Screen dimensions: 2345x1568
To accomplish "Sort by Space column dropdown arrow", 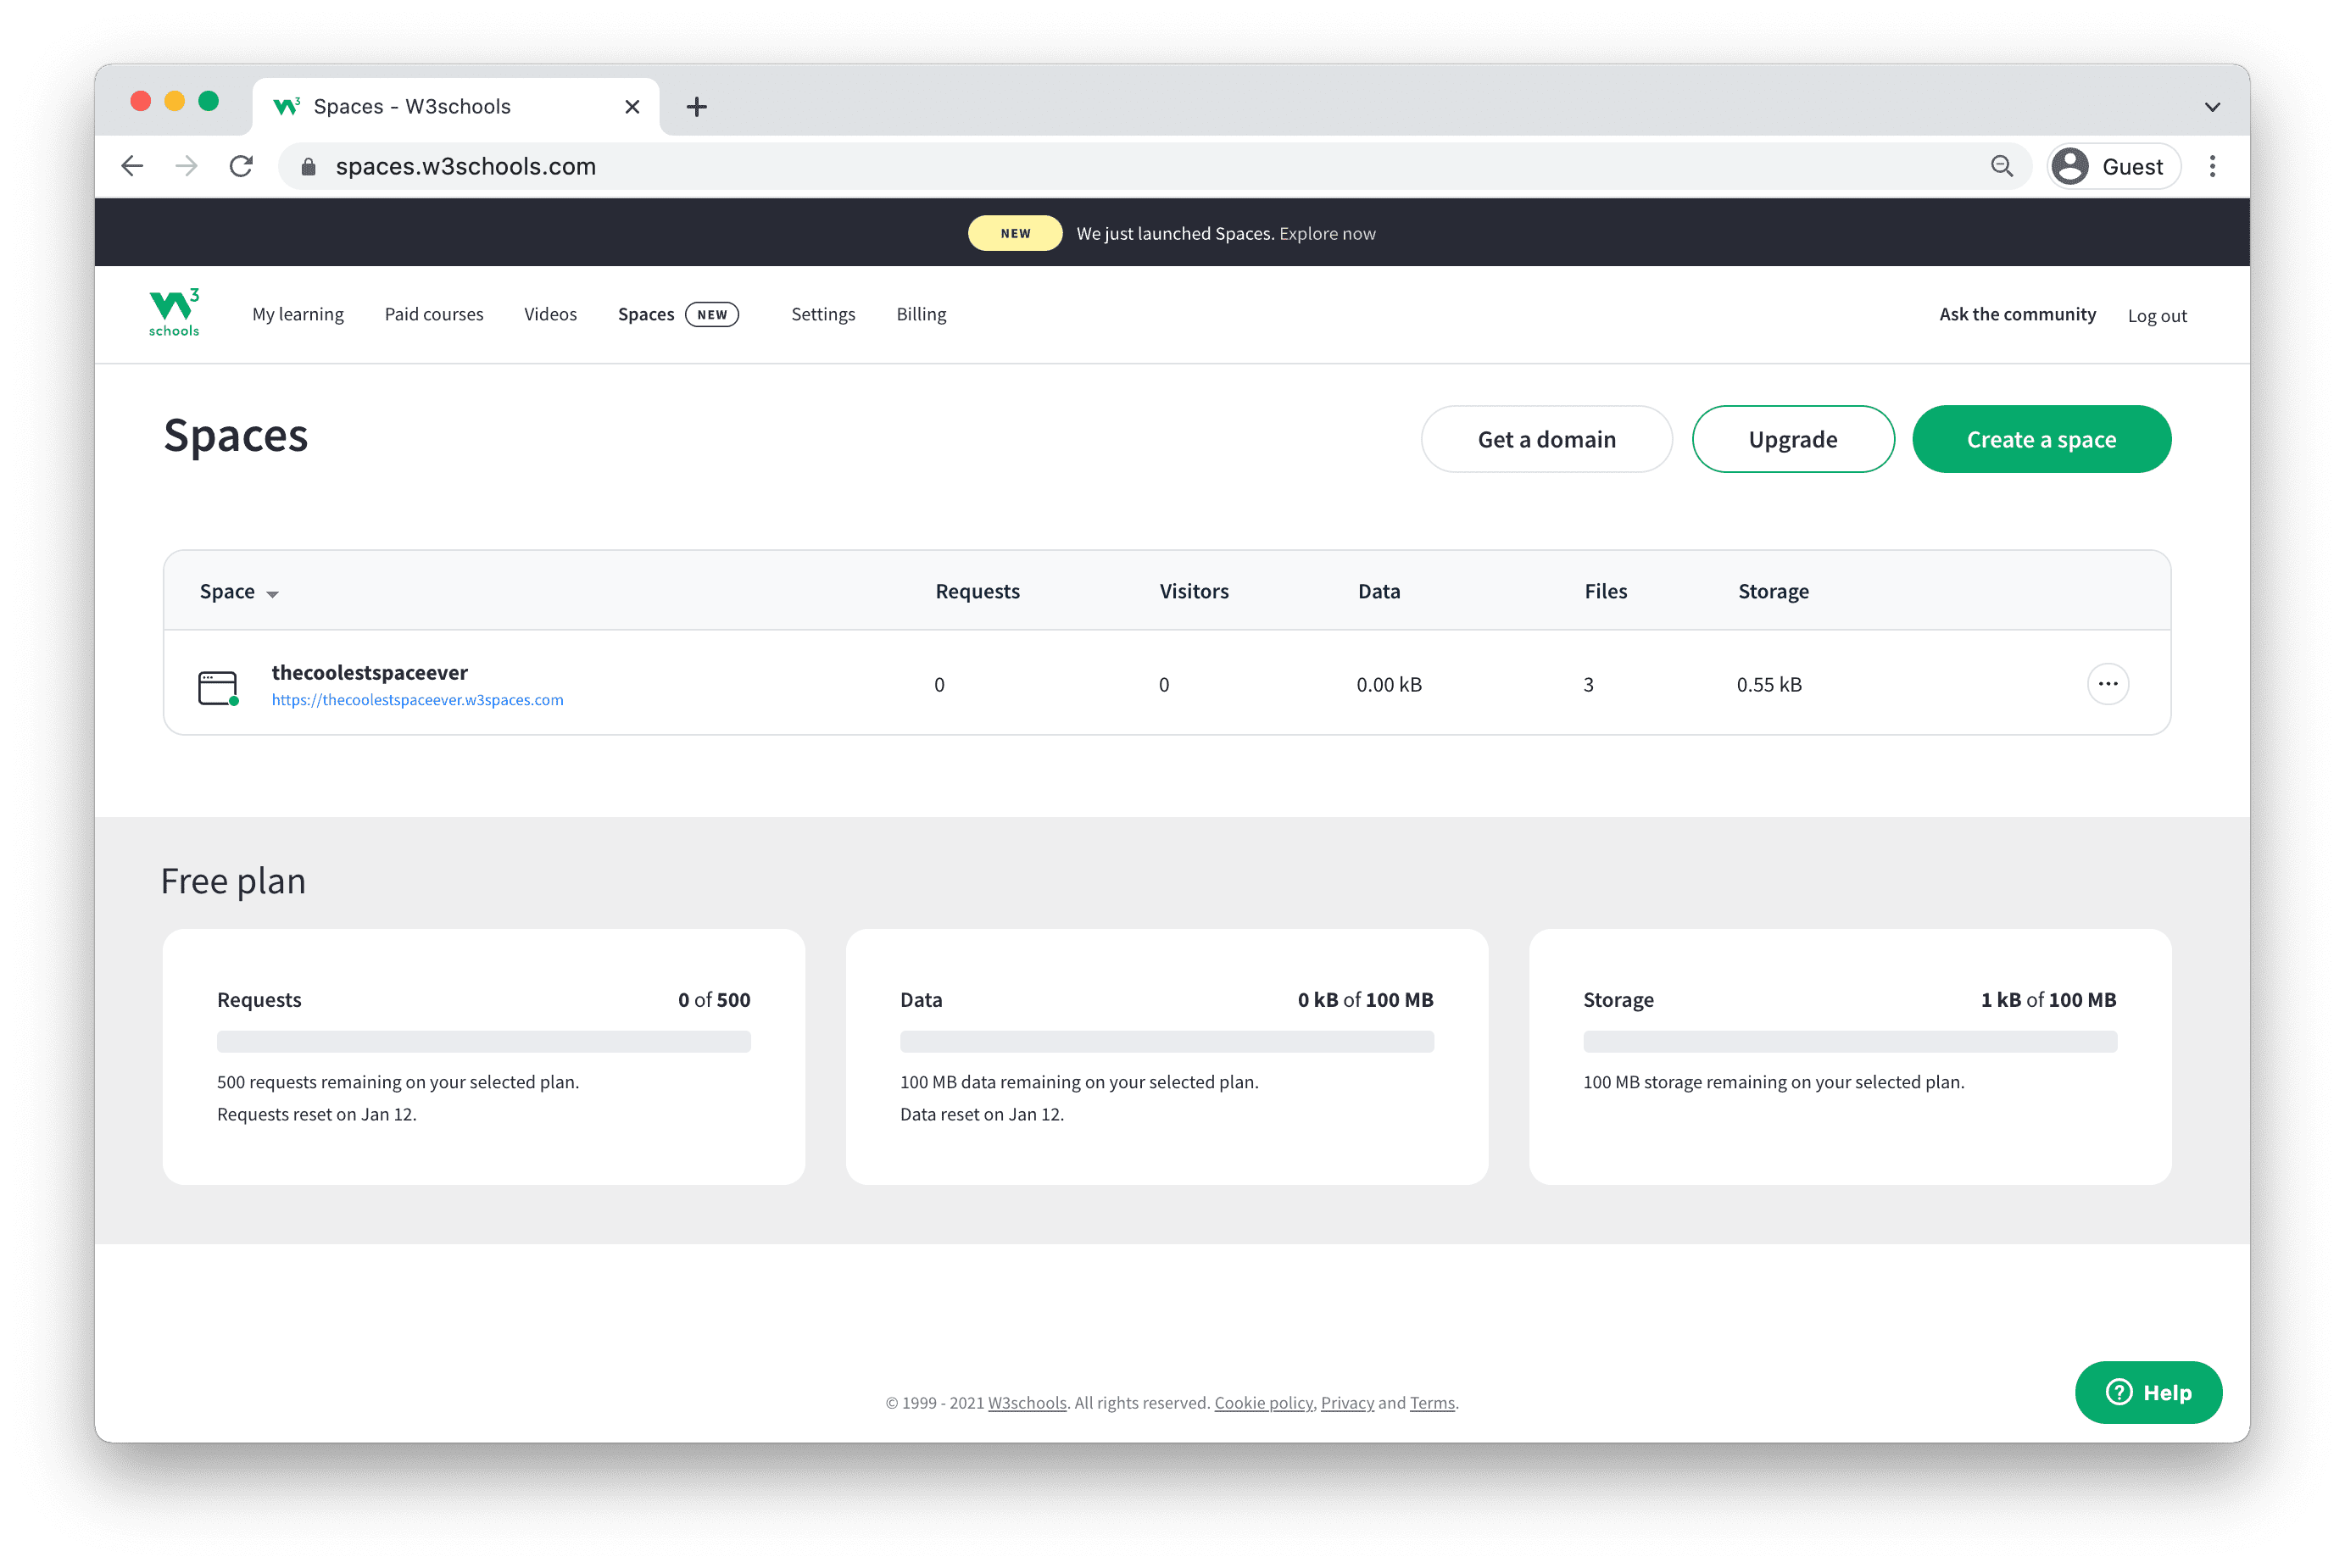I will pos(272,594).
